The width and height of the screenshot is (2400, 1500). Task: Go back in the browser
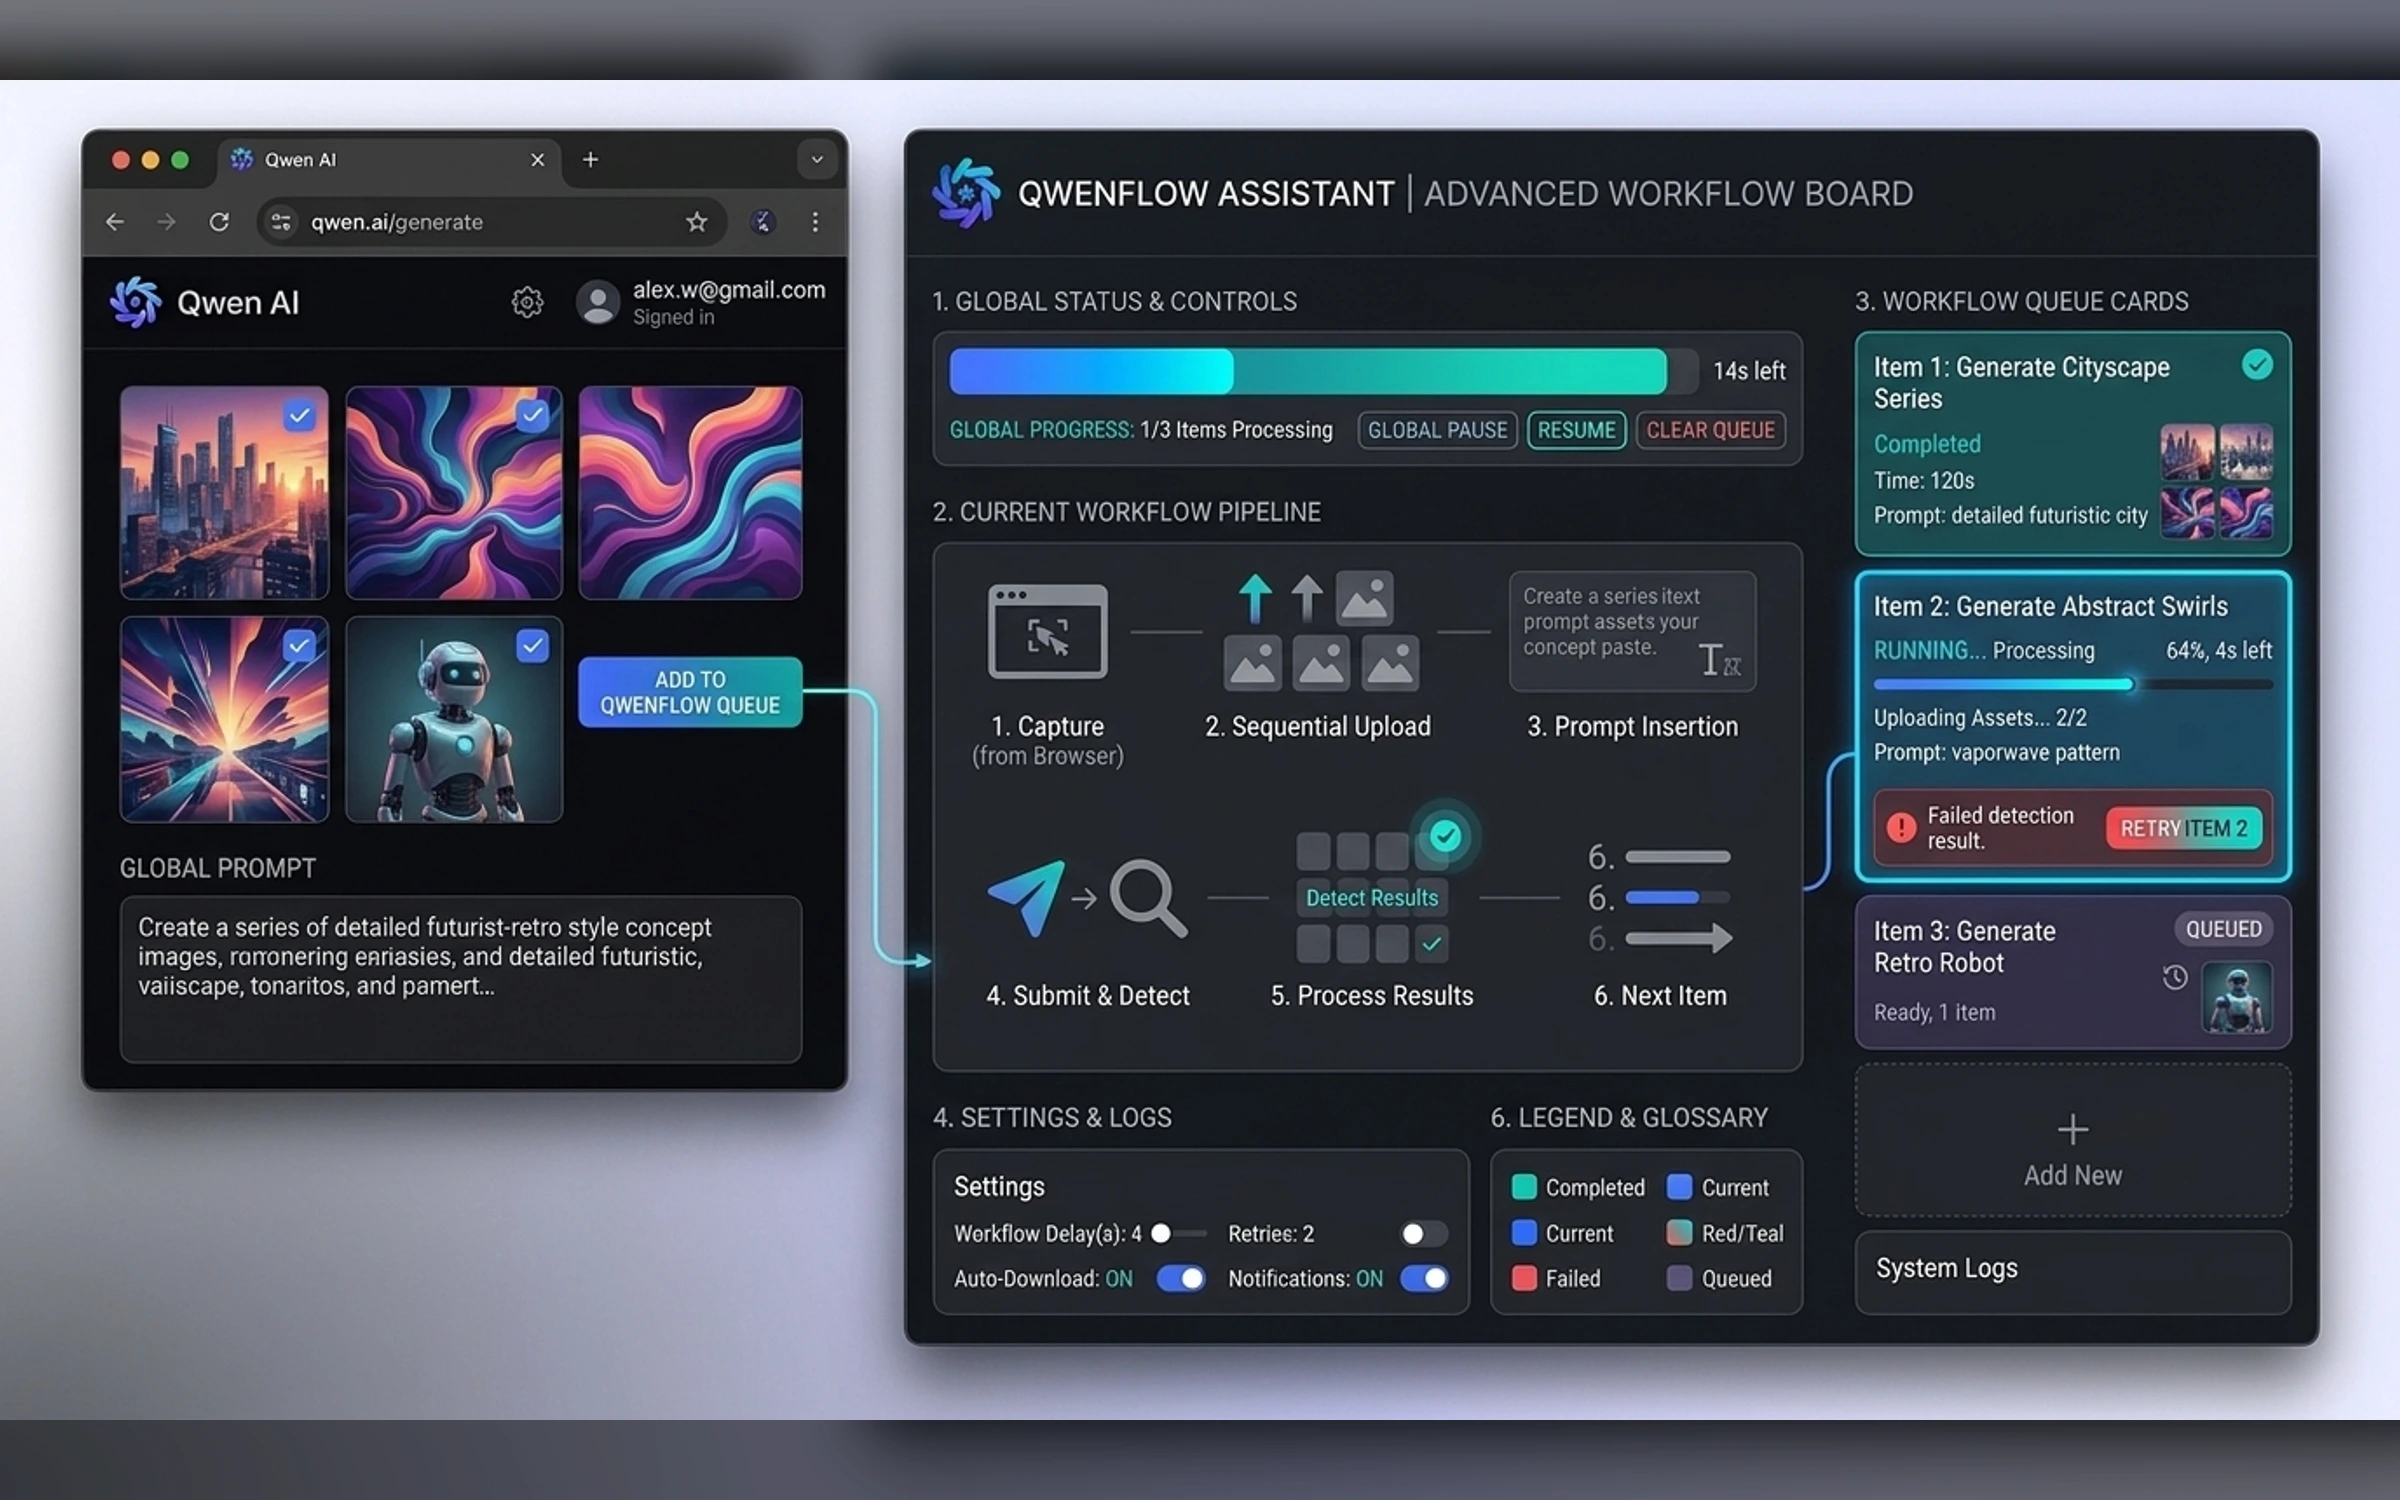(x=115, y=222)
